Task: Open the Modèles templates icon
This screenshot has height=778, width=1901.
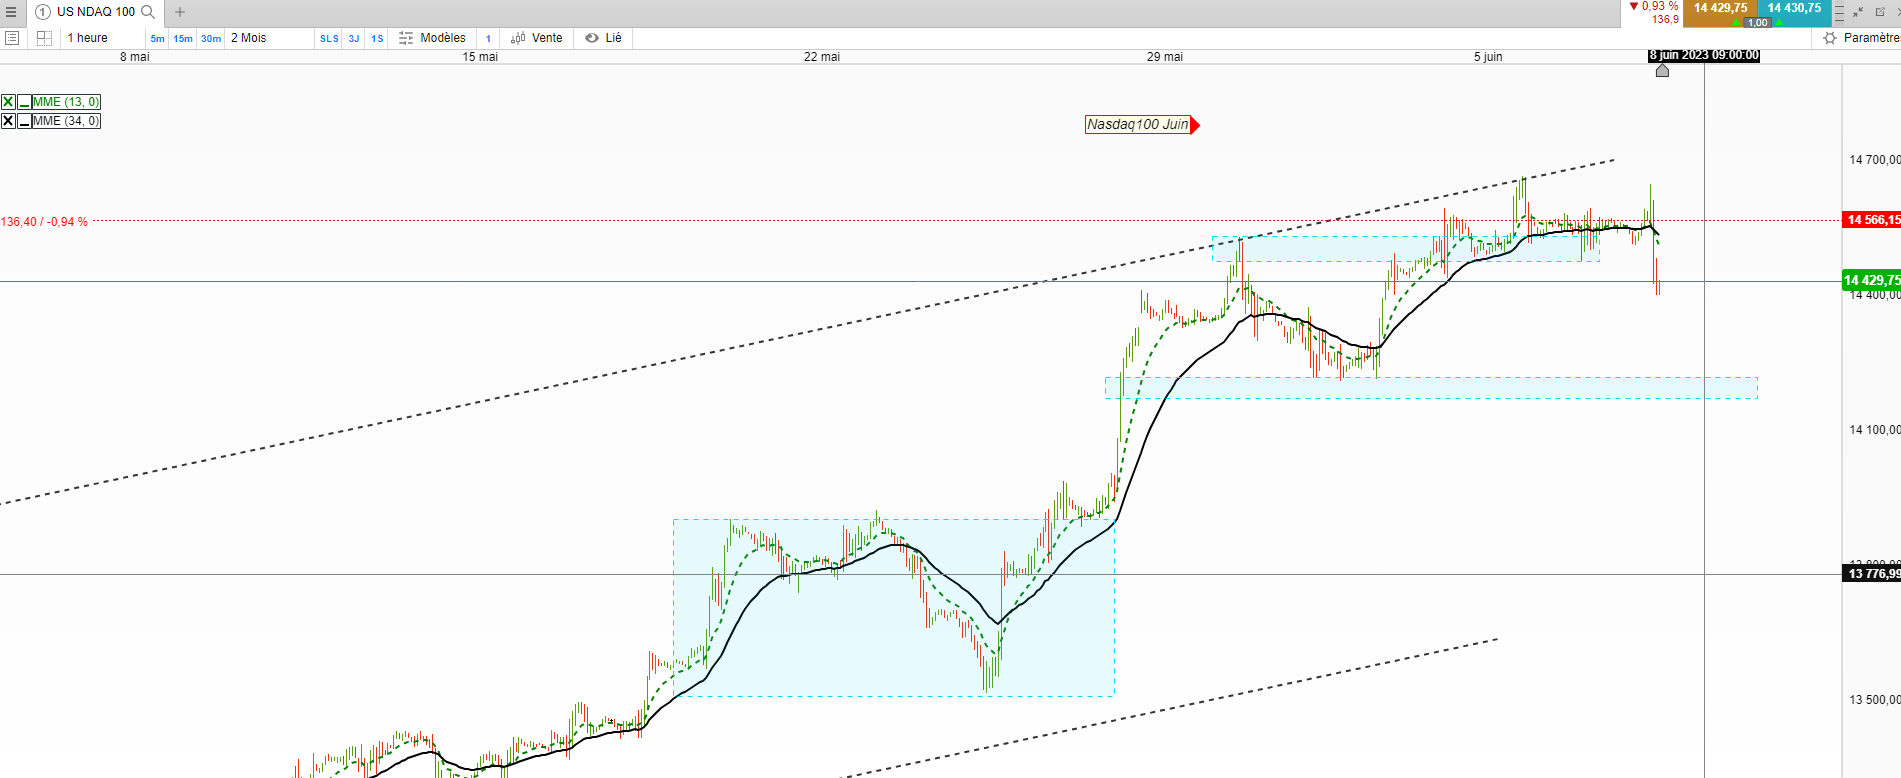Action: point(406,38)
